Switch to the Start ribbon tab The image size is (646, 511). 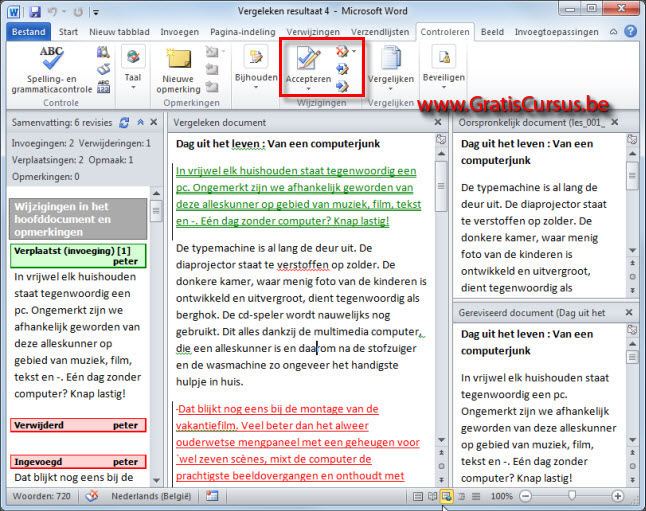(68, 32)
